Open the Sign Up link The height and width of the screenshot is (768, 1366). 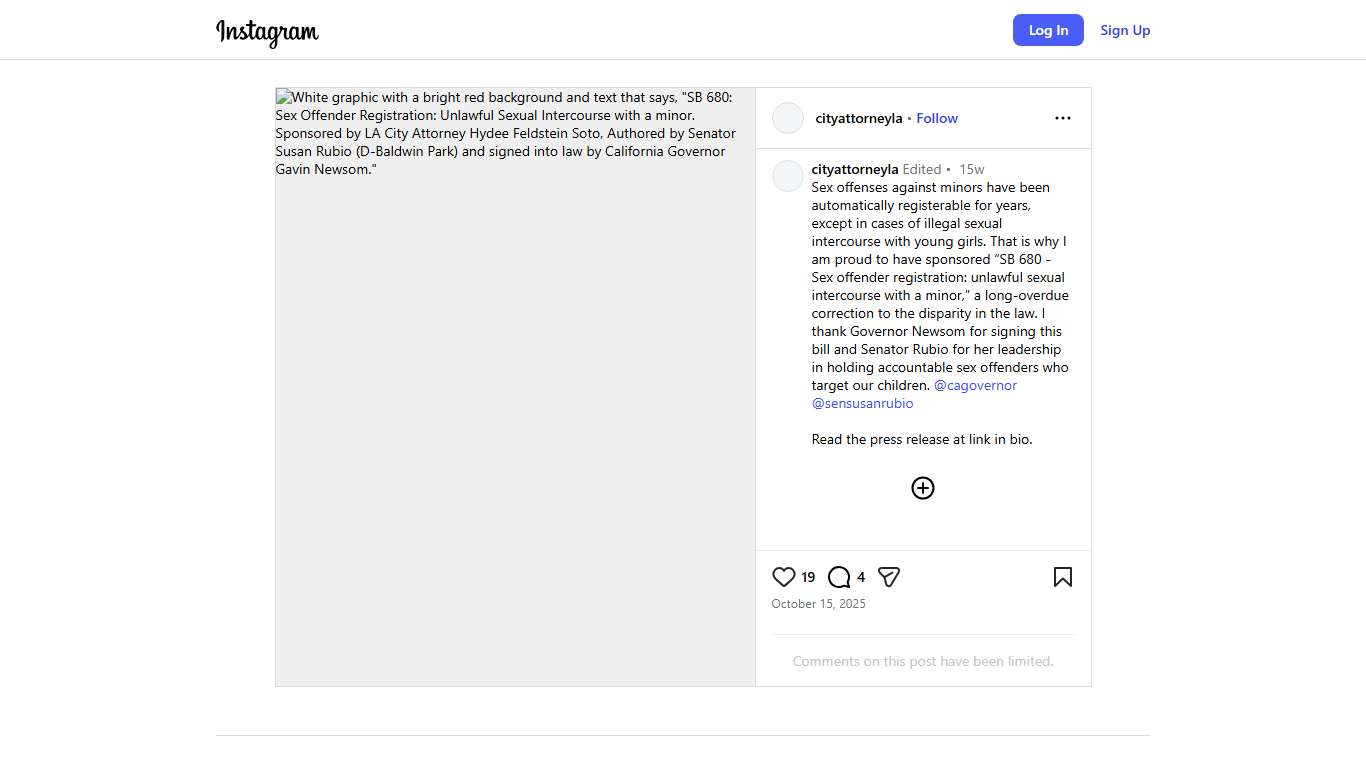tap(1125, 30)
